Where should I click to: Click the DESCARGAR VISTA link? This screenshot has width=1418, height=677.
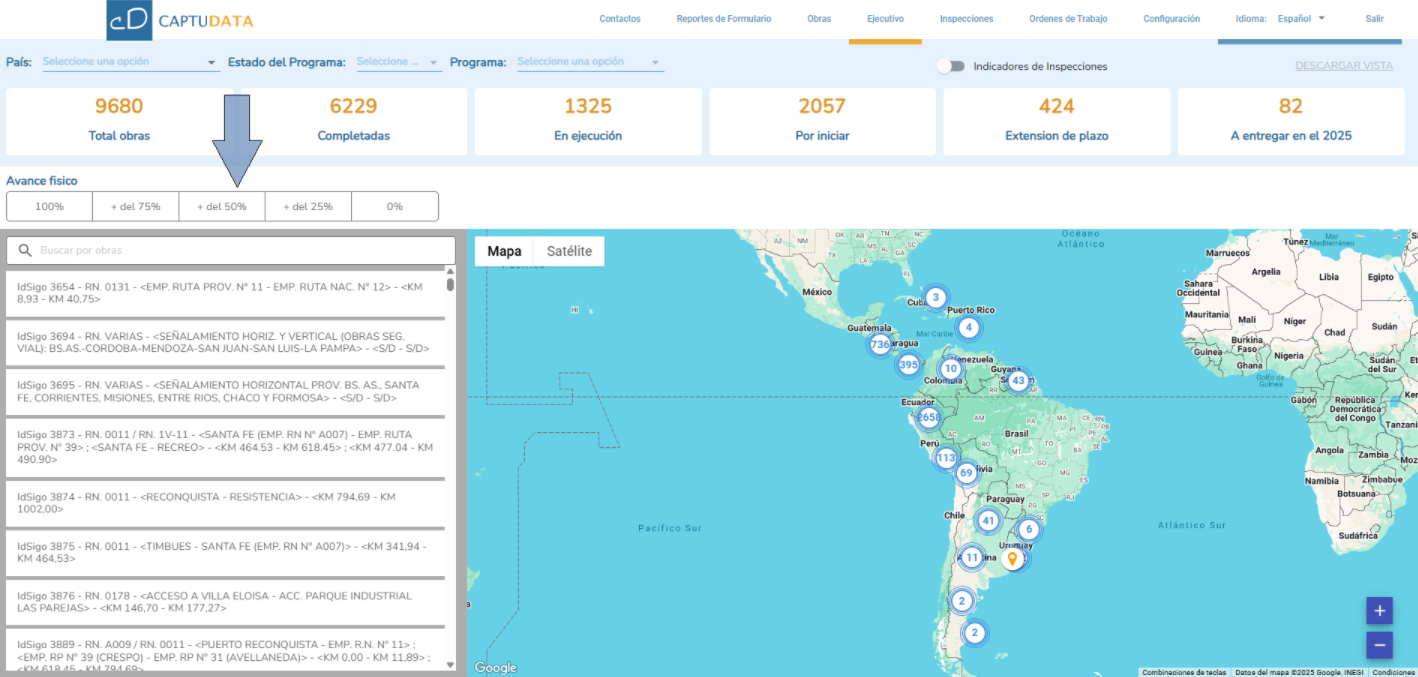(1344, 66)
